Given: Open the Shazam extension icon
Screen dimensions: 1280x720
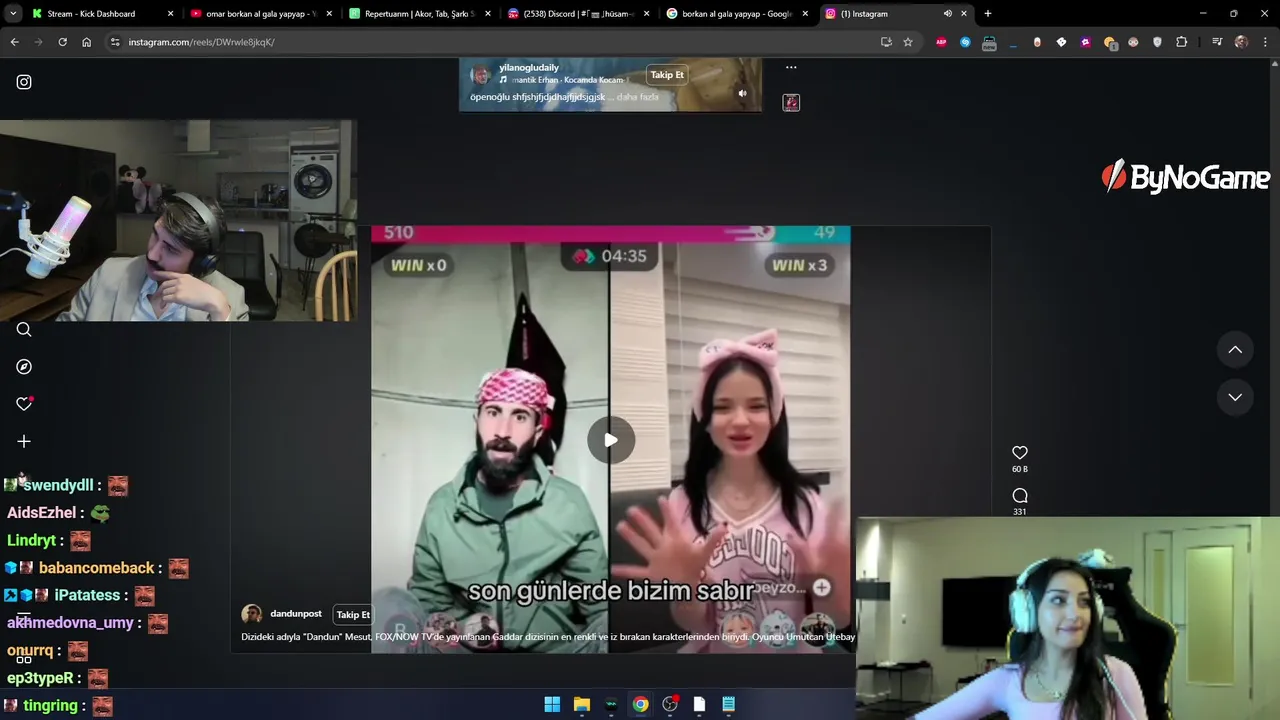Looking at the screenshot, I should 965,42.
